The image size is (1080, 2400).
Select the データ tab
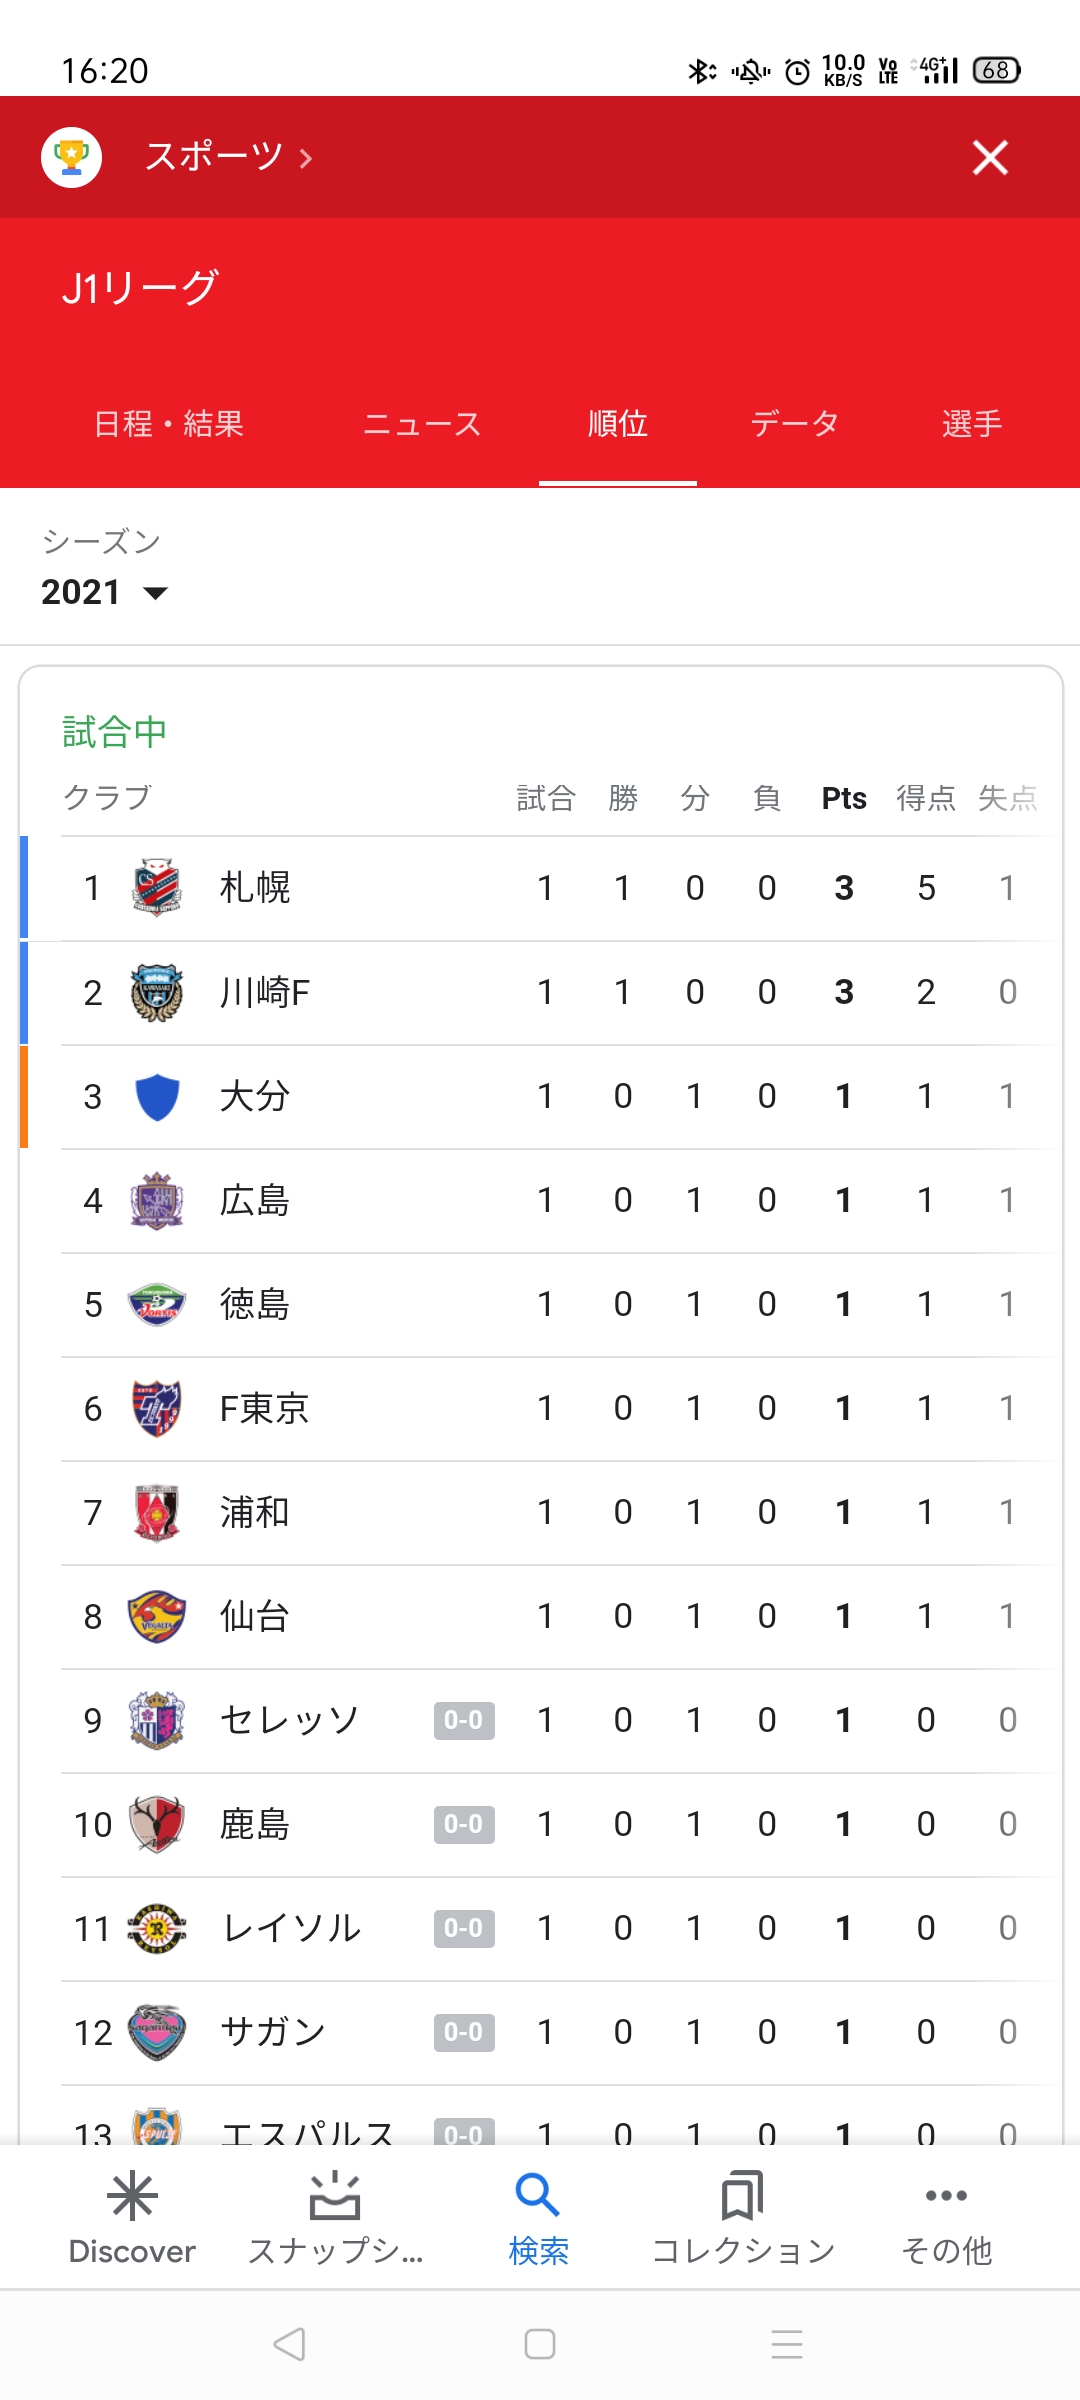tap(795, 424)
